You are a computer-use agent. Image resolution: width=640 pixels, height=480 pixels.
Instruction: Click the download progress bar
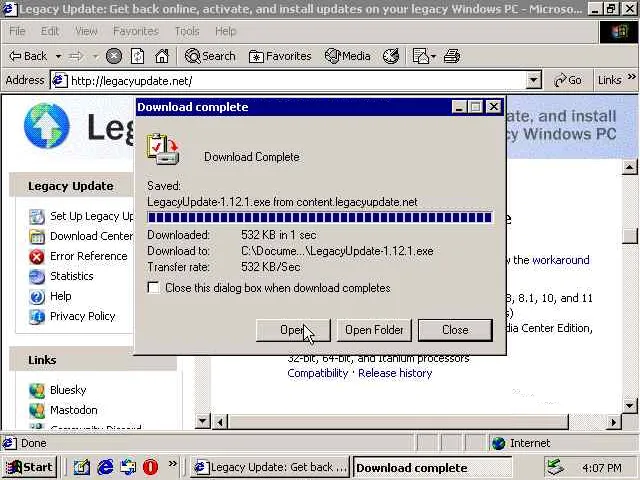point(320,218)
